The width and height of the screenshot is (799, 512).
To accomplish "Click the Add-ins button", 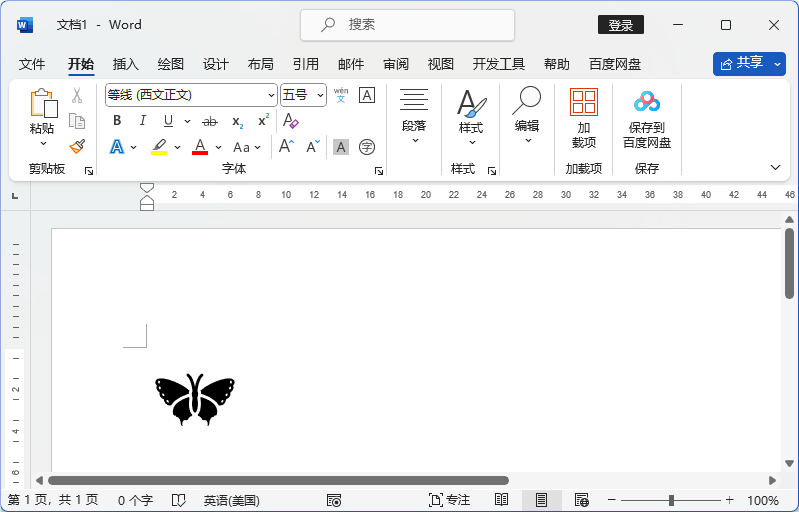I will pos(584,118).
